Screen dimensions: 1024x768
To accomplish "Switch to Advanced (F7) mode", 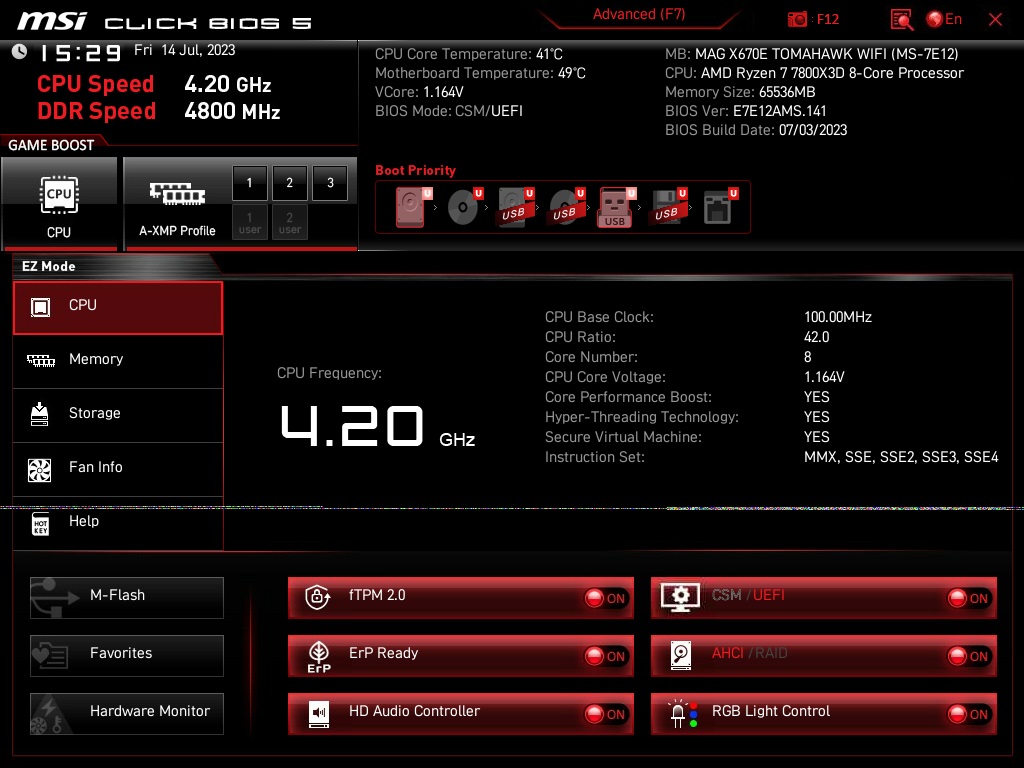I will (639, 14).
